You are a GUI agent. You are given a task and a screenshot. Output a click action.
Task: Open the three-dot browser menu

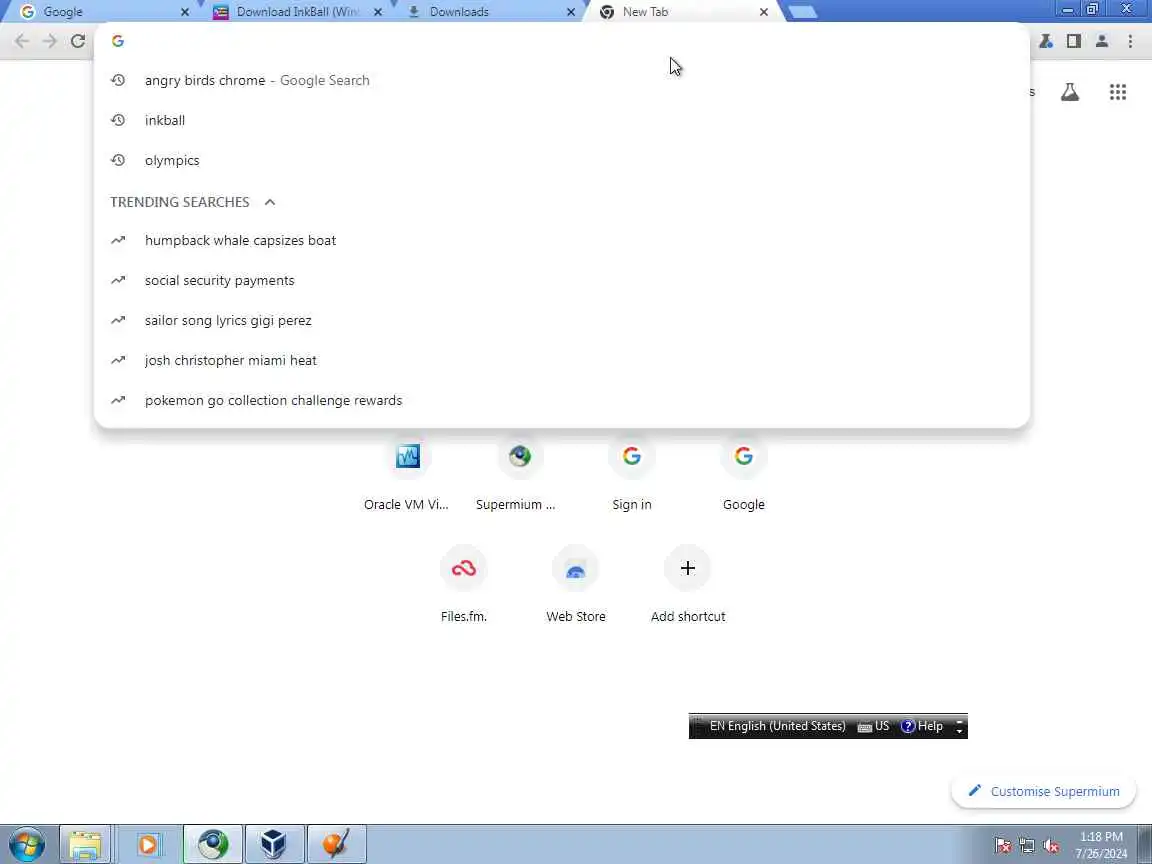pos(1130,41)
